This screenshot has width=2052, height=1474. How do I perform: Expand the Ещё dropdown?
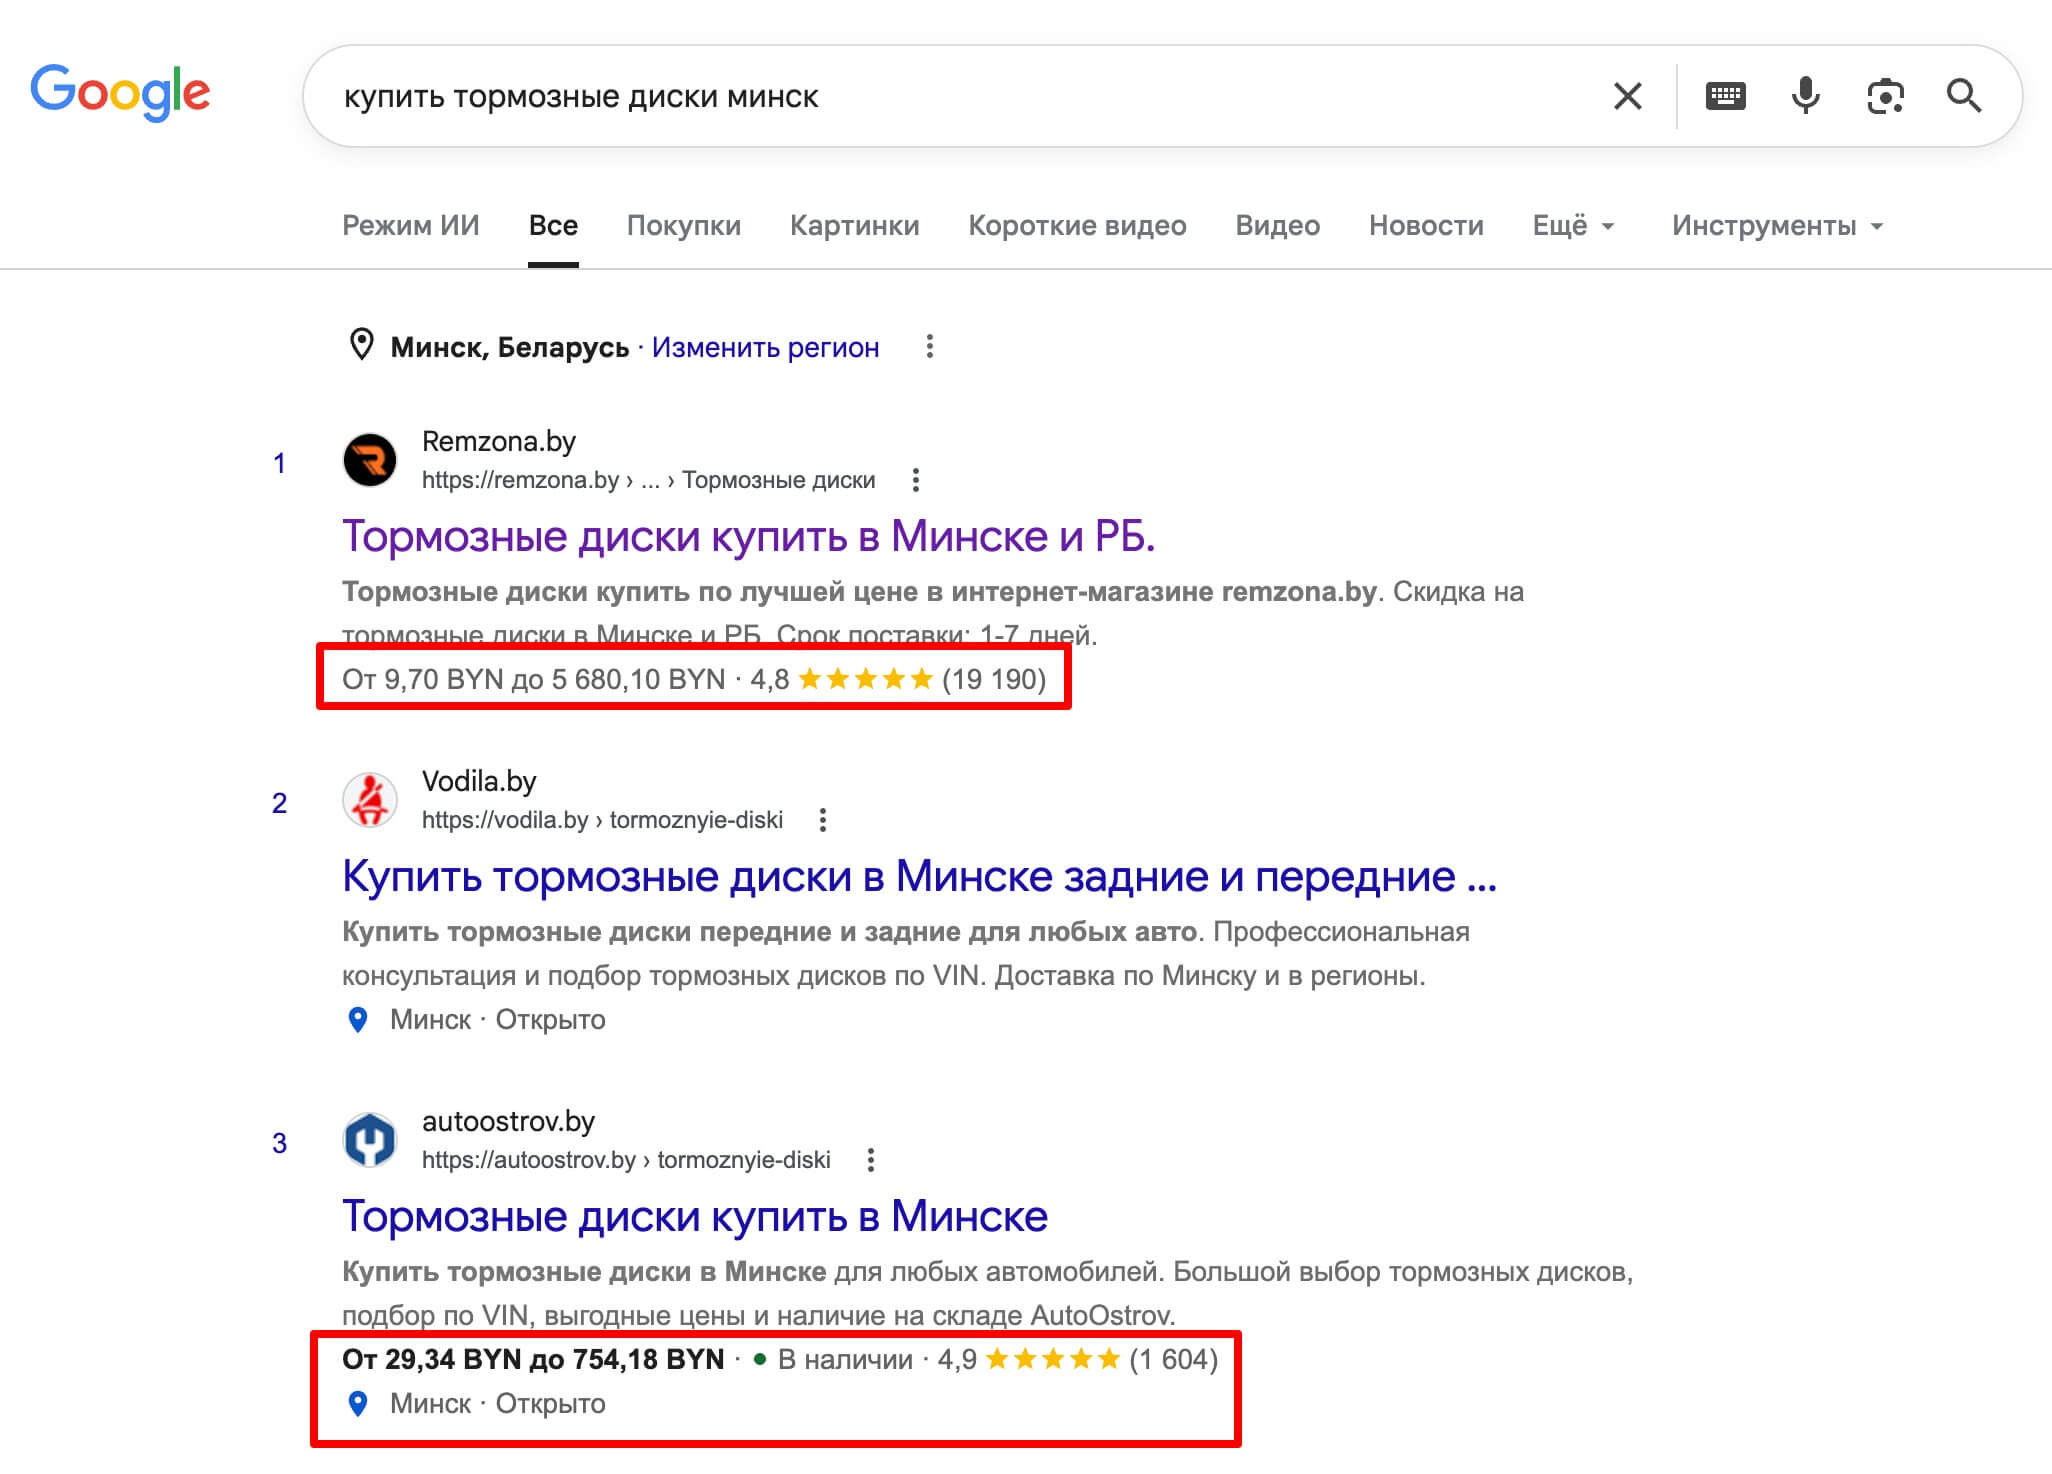(1574, 226)
